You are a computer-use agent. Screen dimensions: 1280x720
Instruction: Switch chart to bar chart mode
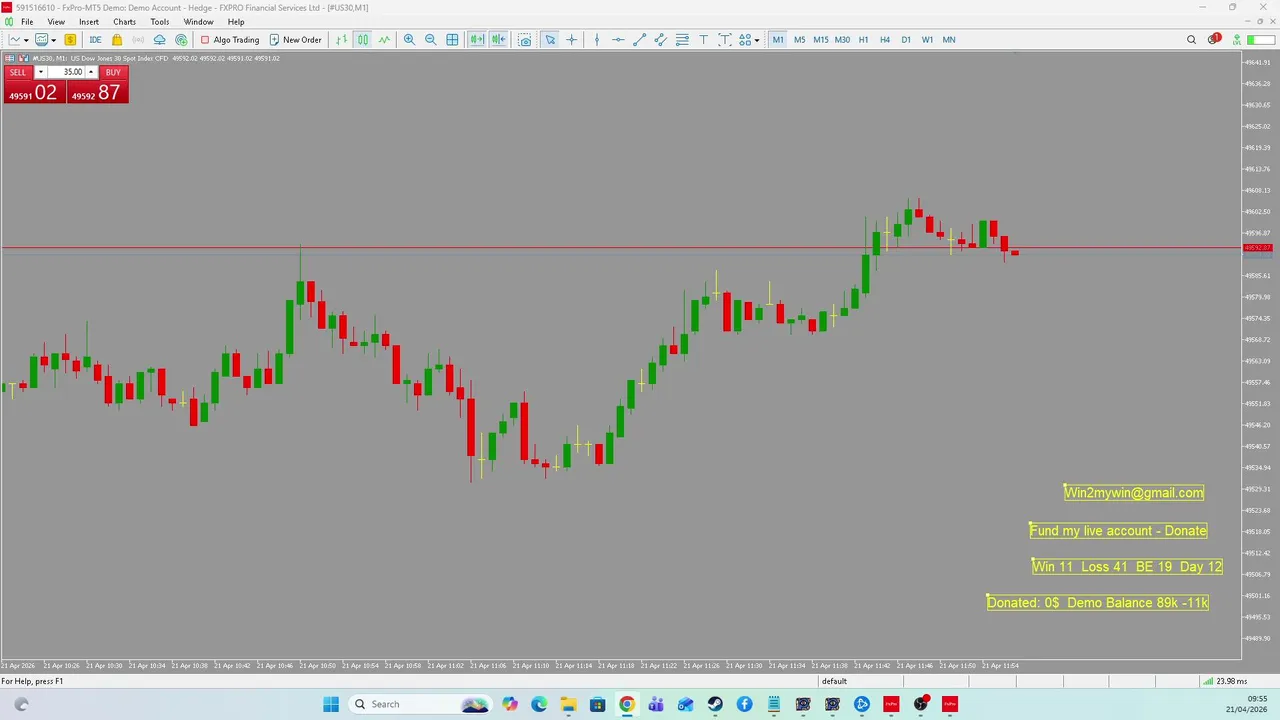tap(341, 40)
